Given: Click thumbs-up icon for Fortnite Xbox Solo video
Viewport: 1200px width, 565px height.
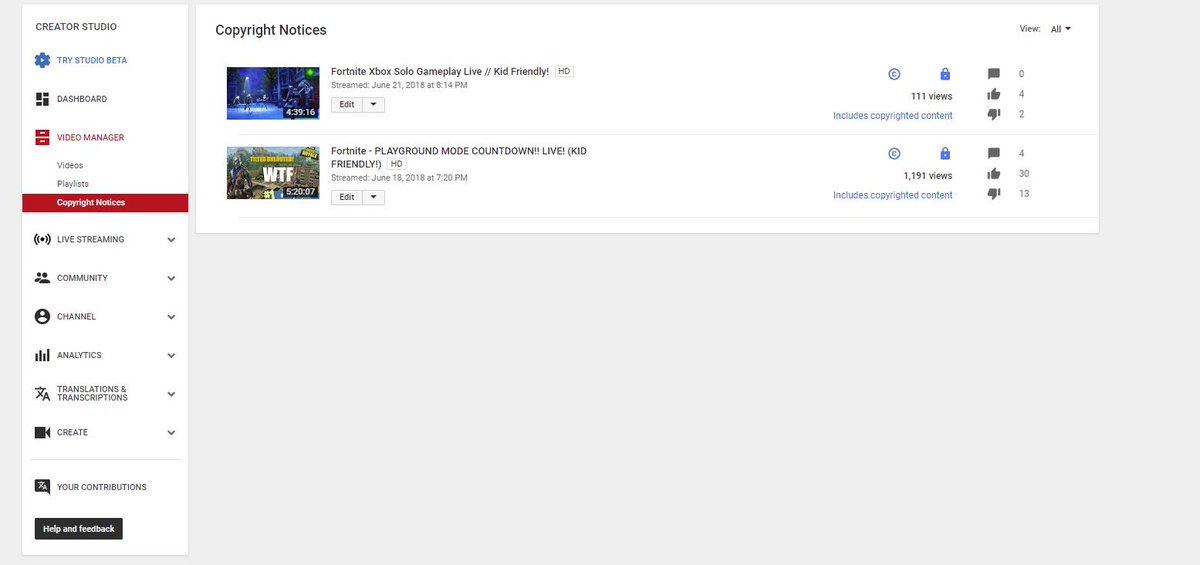Looking at the screenshot, I should point(994,94).
